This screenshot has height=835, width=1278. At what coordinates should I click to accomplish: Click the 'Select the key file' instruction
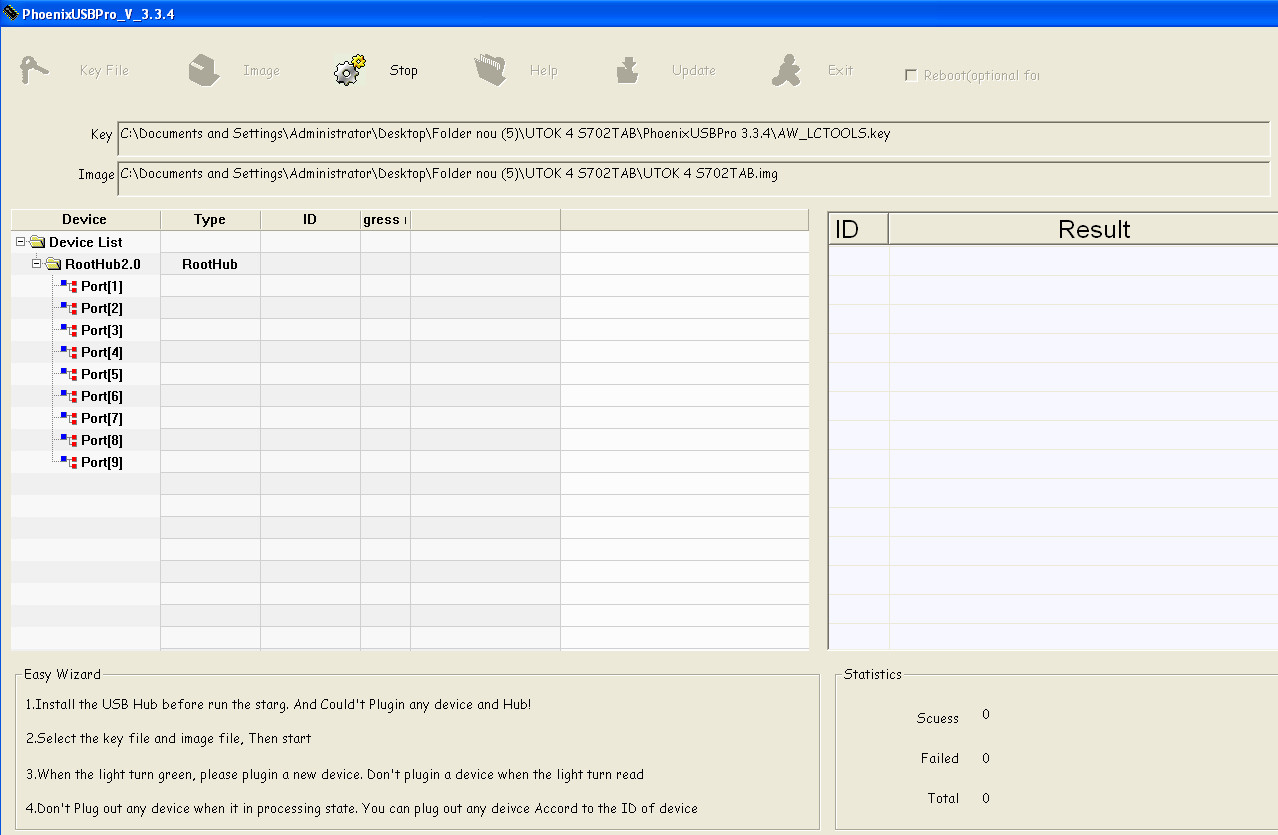pos(168,738)
